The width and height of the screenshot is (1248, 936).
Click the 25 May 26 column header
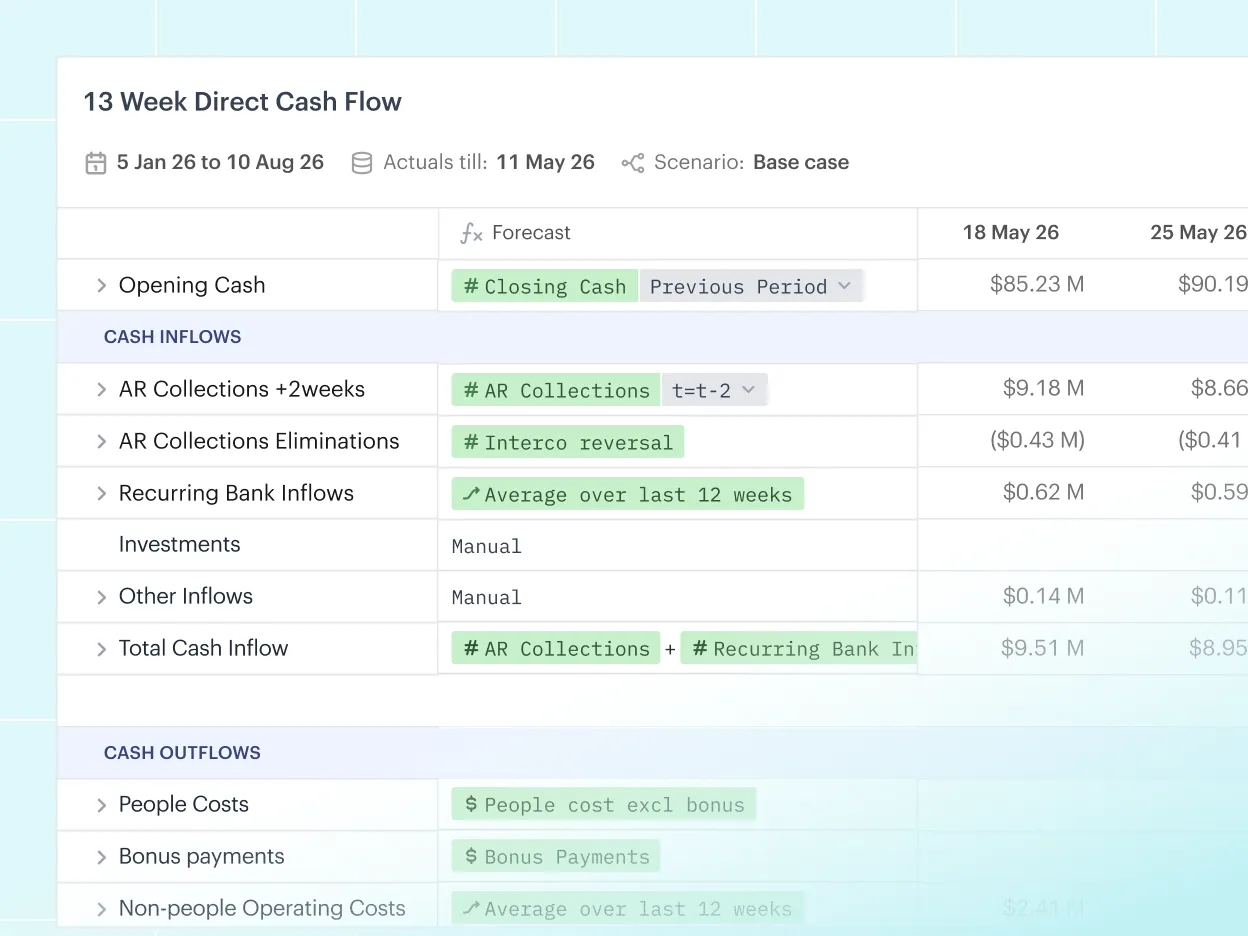(1198, 232)
